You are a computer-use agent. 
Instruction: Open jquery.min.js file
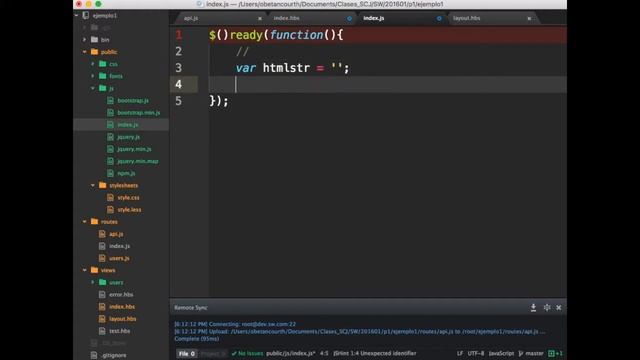[x=134, y=149]
